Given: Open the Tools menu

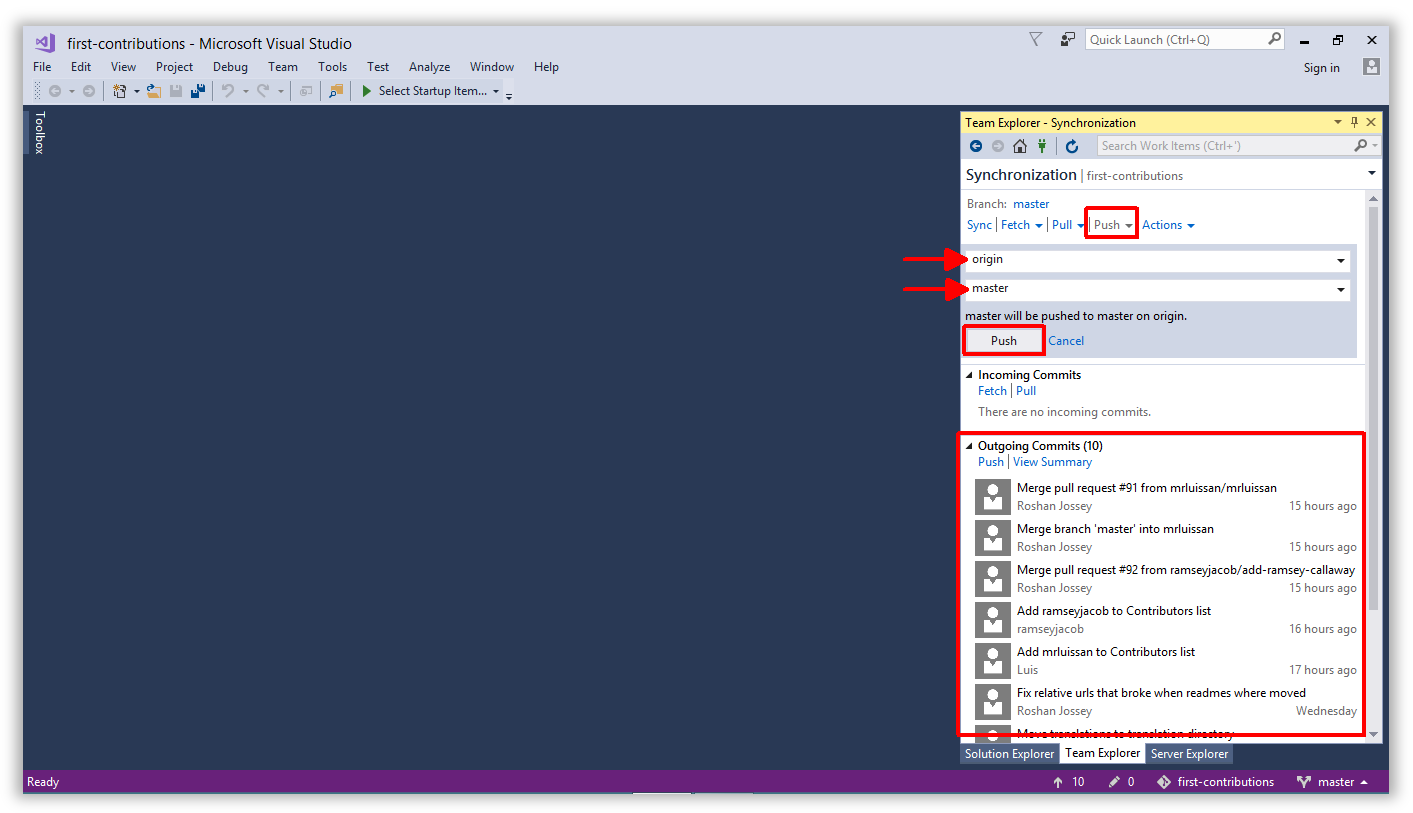Looking at the screenshot, I should [x=333, y=67].
